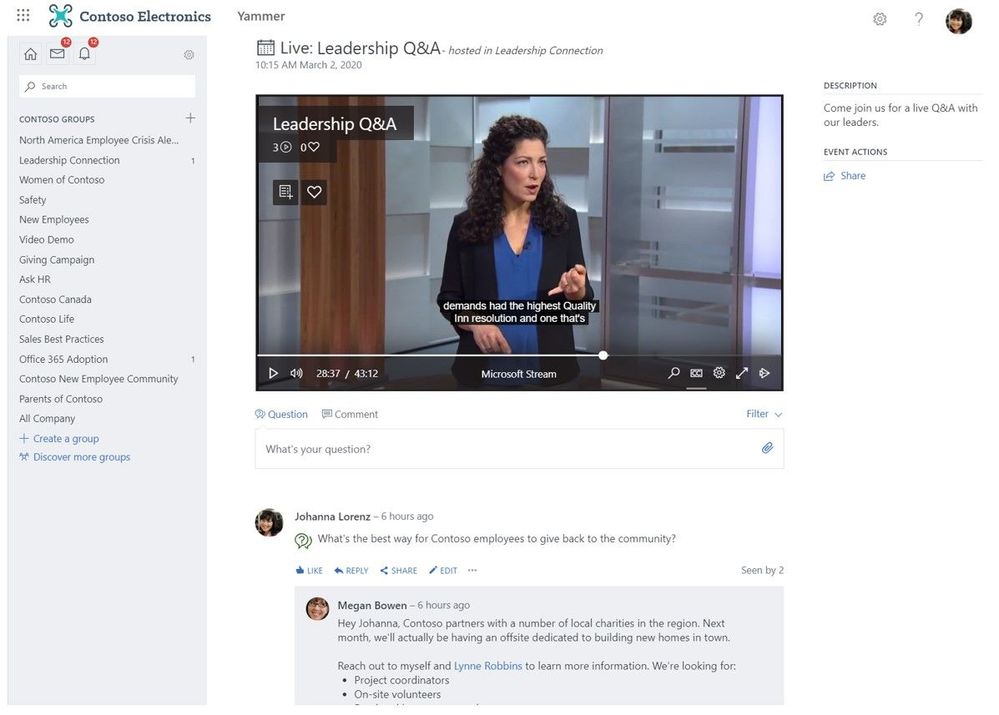Expand the Filter dropdown

click(x=764, y=414)
